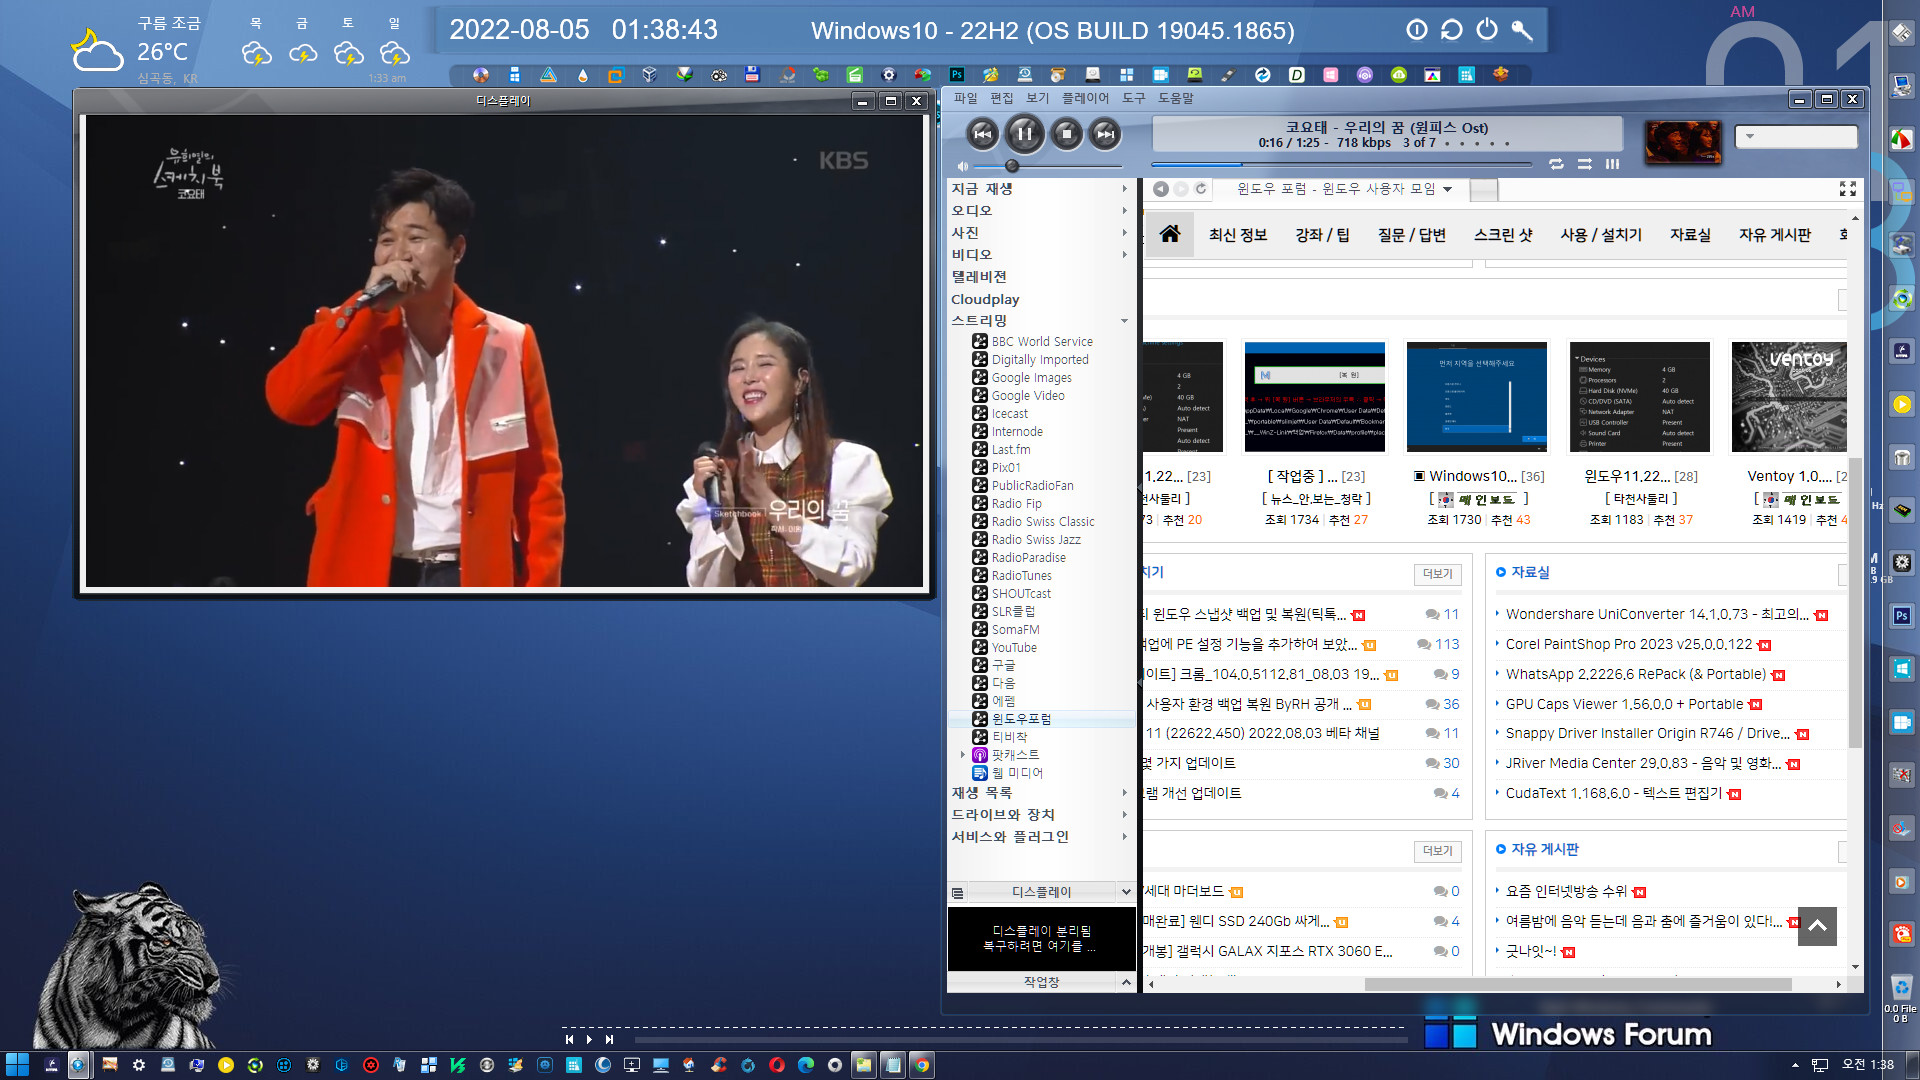Open the equalizer bars icon
This screenshot has width=1920, height=1080.
pyautogui.click(x=1612, y=164)
